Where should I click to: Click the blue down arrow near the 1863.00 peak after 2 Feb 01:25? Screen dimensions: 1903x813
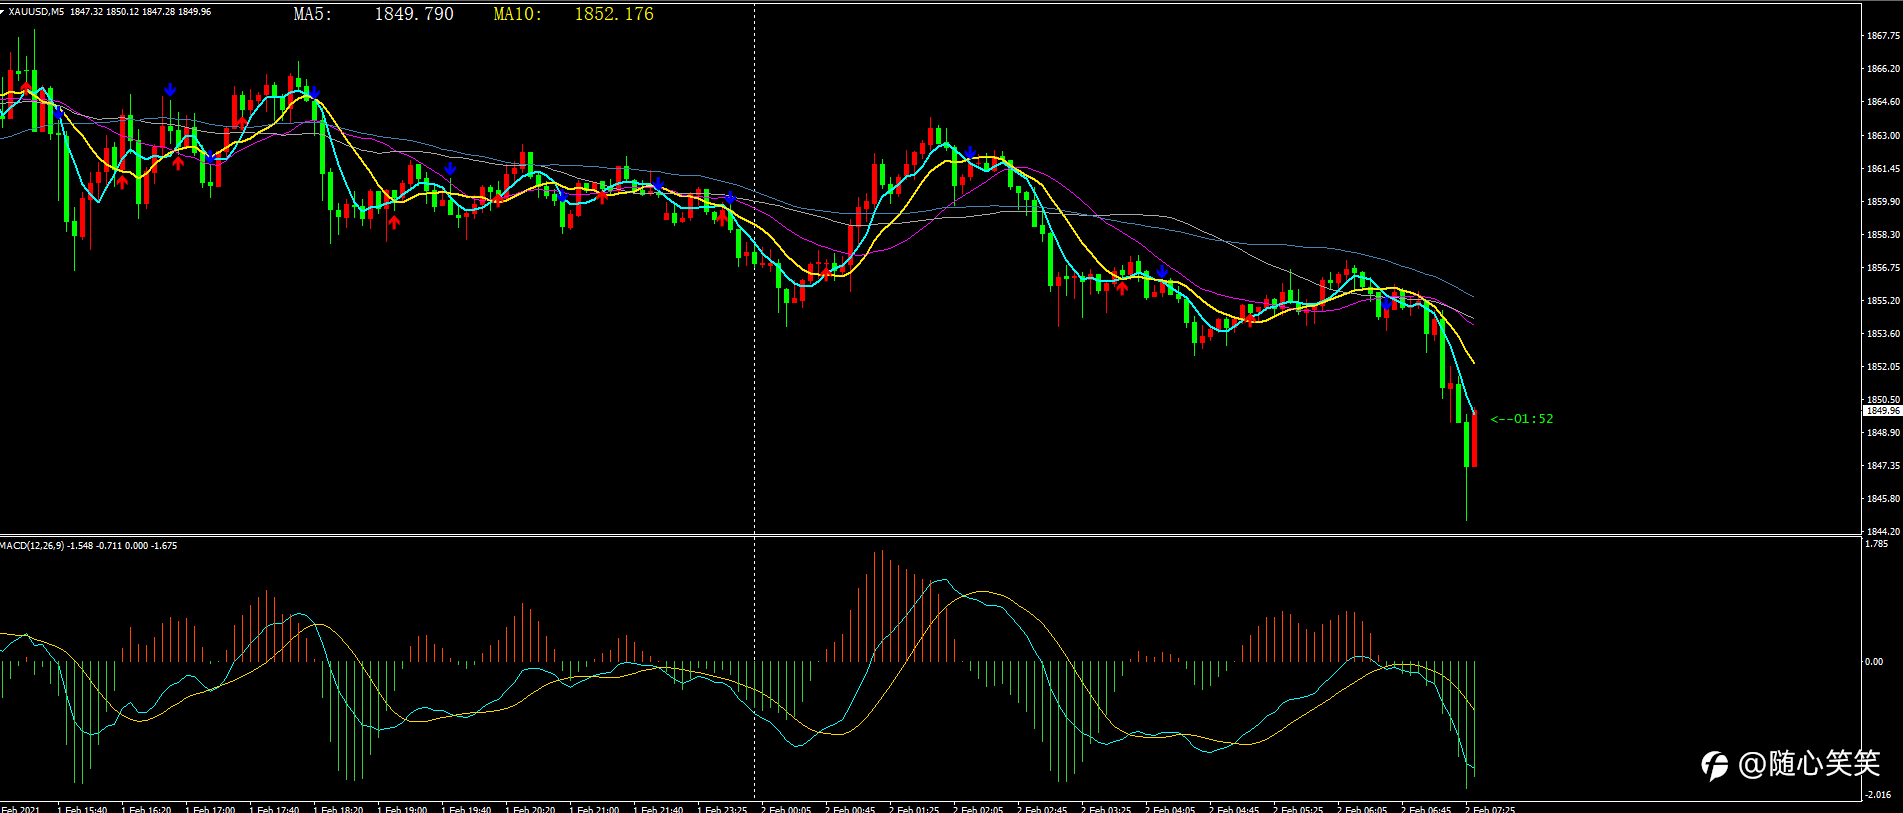tap(969, 153)
